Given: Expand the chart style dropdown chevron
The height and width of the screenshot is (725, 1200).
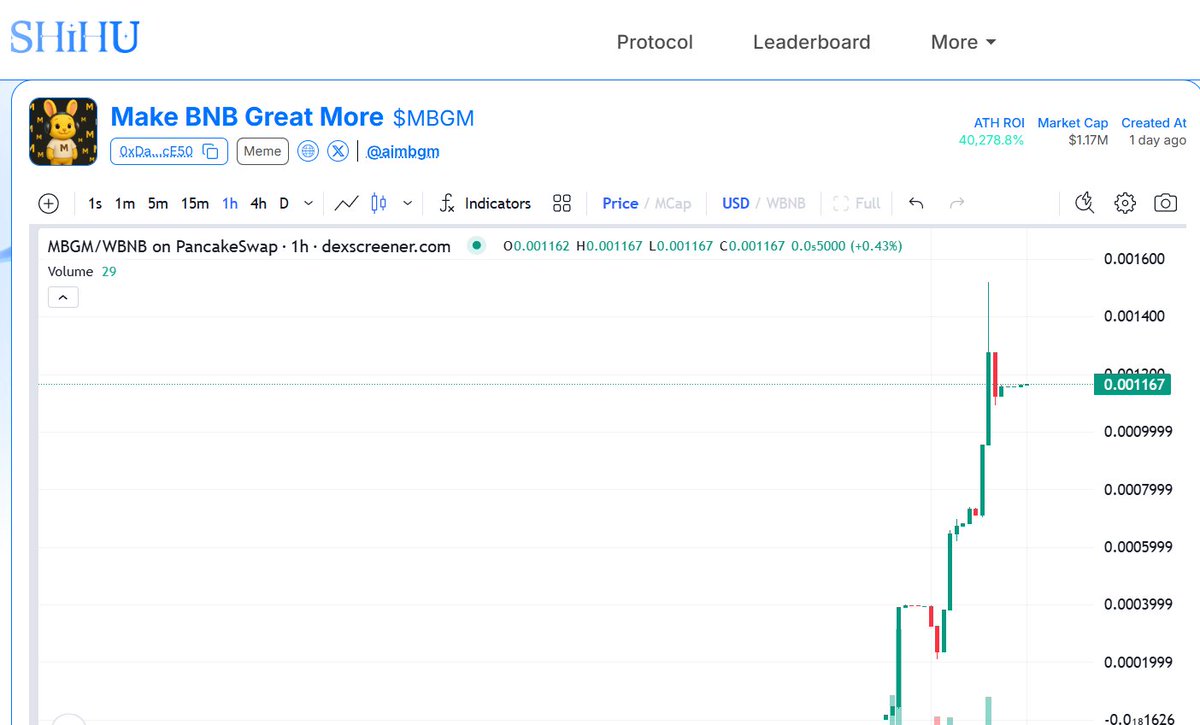Looking at the screenshot, I should coord(407,203).
